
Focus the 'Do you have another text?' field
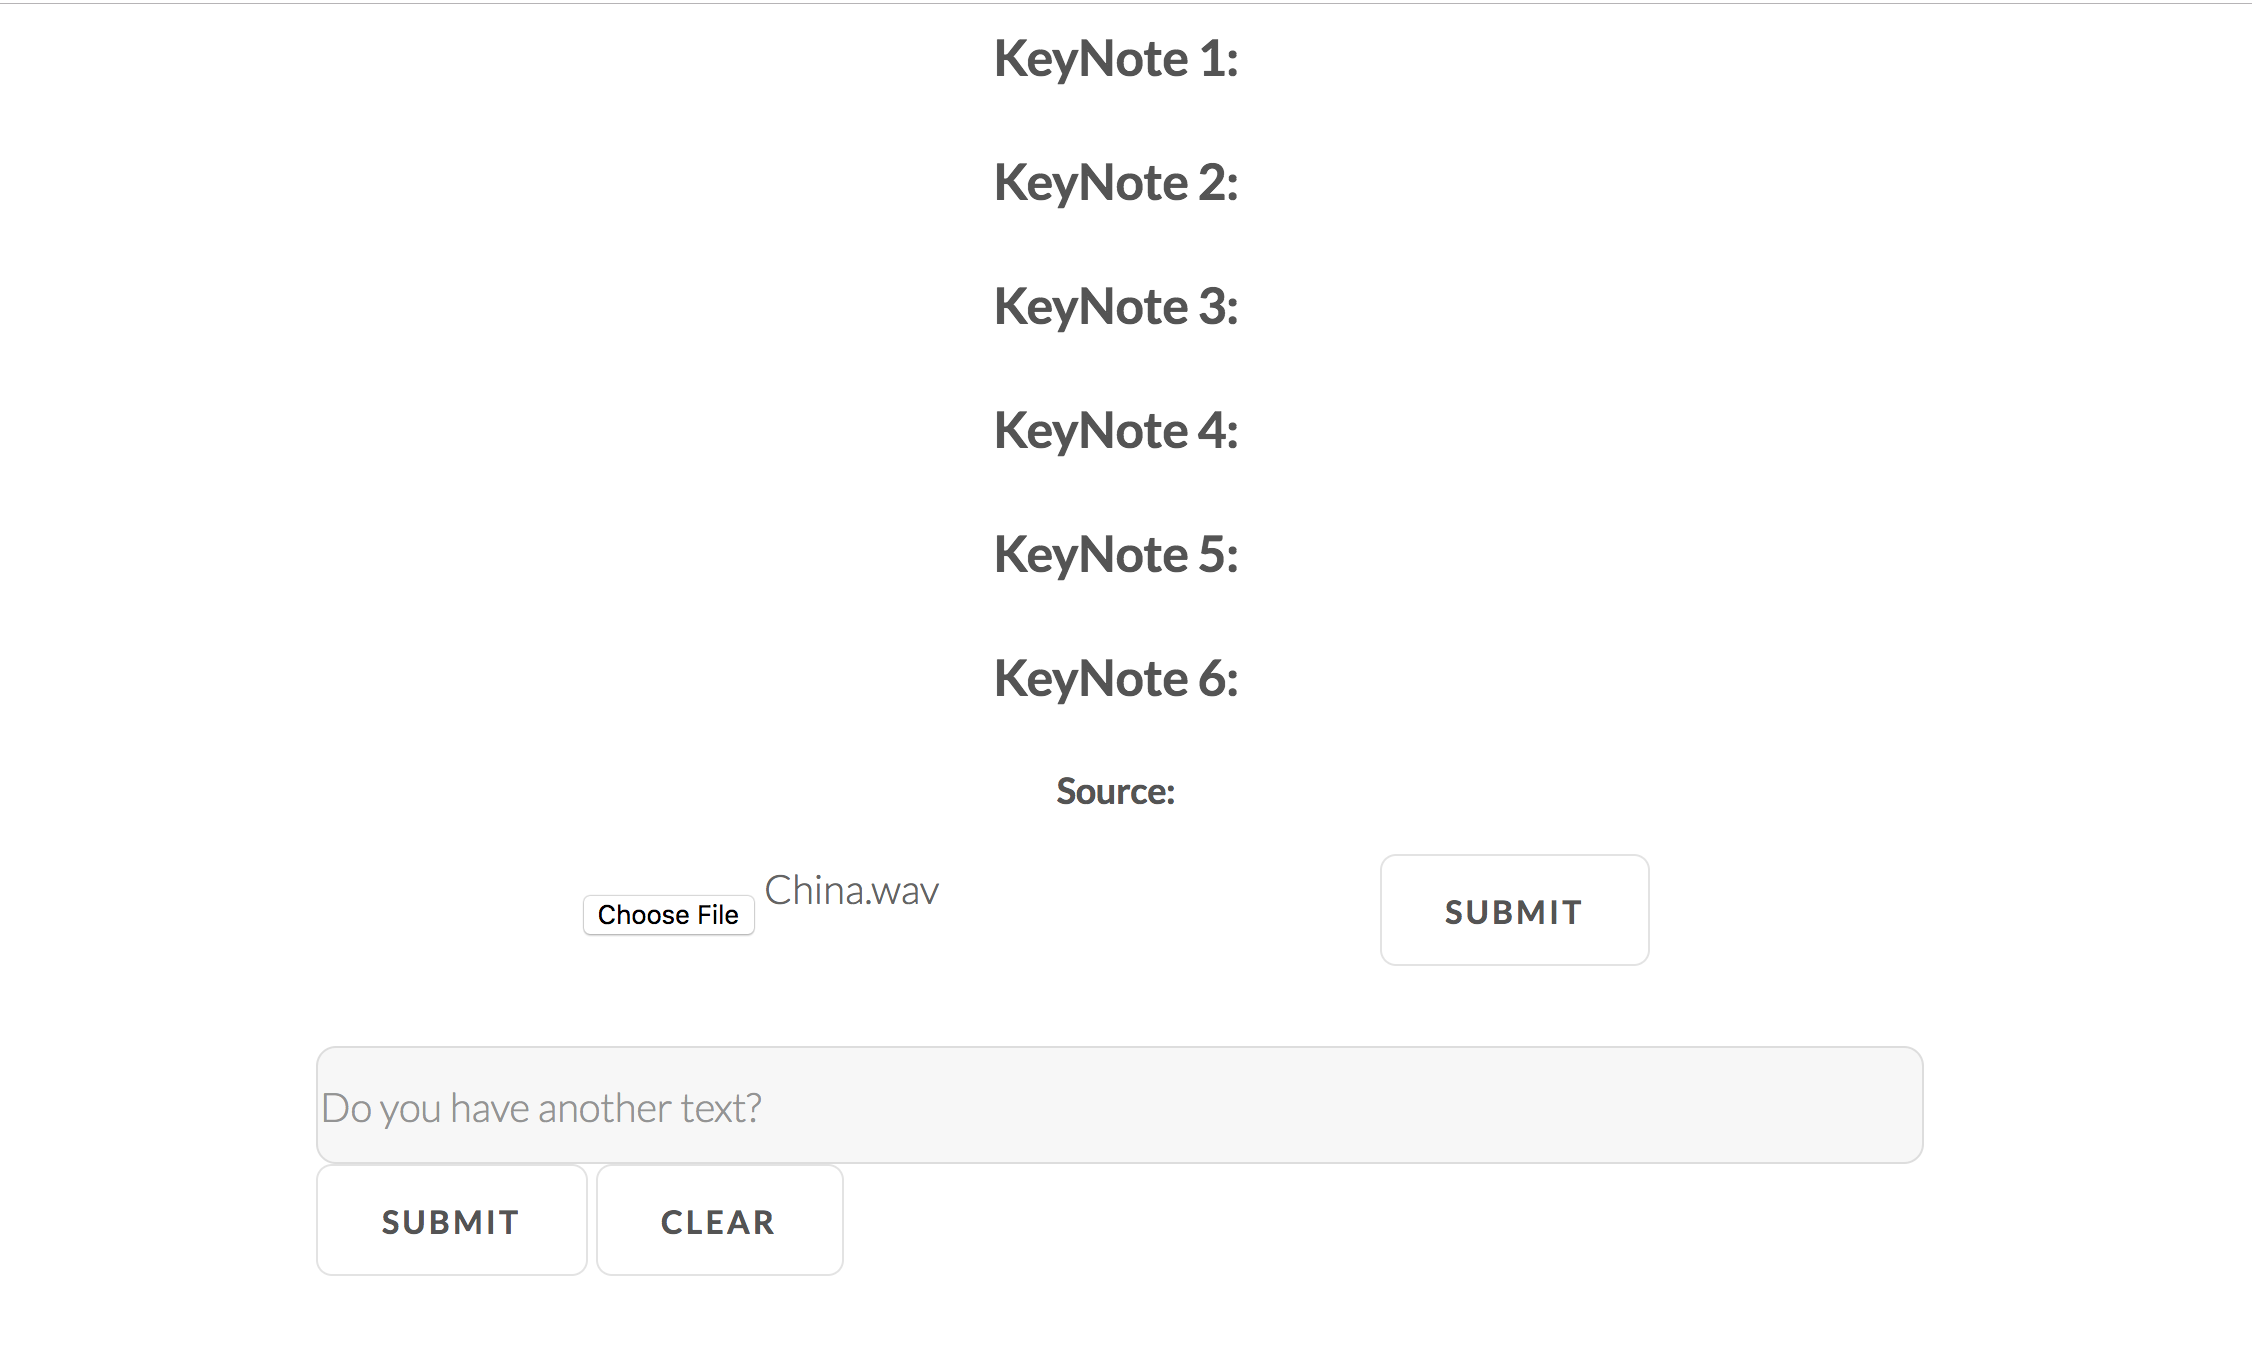pos(1119,1105)
